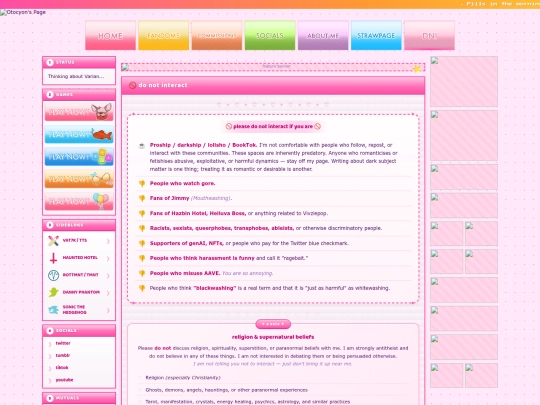Click the blue Sonic the Hedgehog icon
Image resolution: width=540 pixels, height=405 pixels.
pos(53,310)
